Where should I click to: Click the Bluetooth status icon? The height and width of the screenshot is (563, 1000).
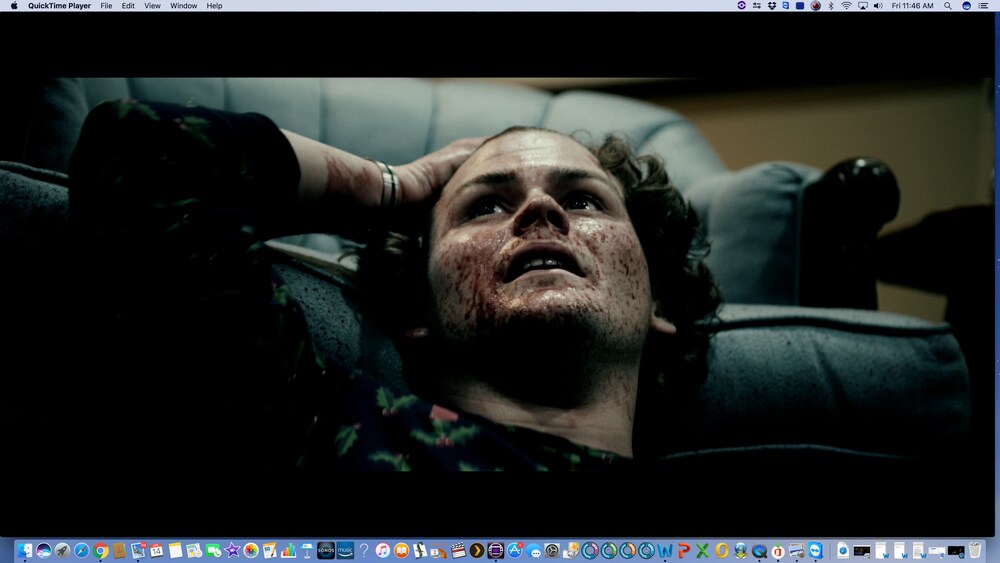coord(830,6)
